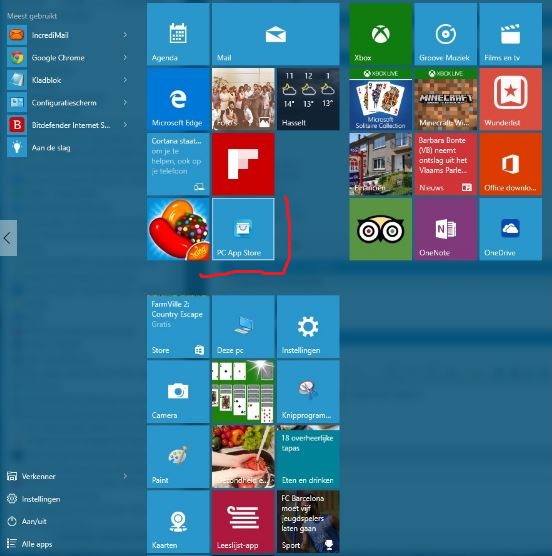Open the Instellingen gear tile

[308, 327]
